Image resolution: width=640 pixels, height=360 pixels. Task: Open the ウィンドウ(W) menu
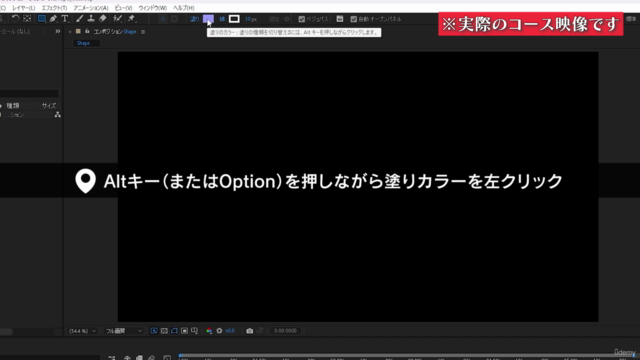pyautogui.click(x=153, y=8)
